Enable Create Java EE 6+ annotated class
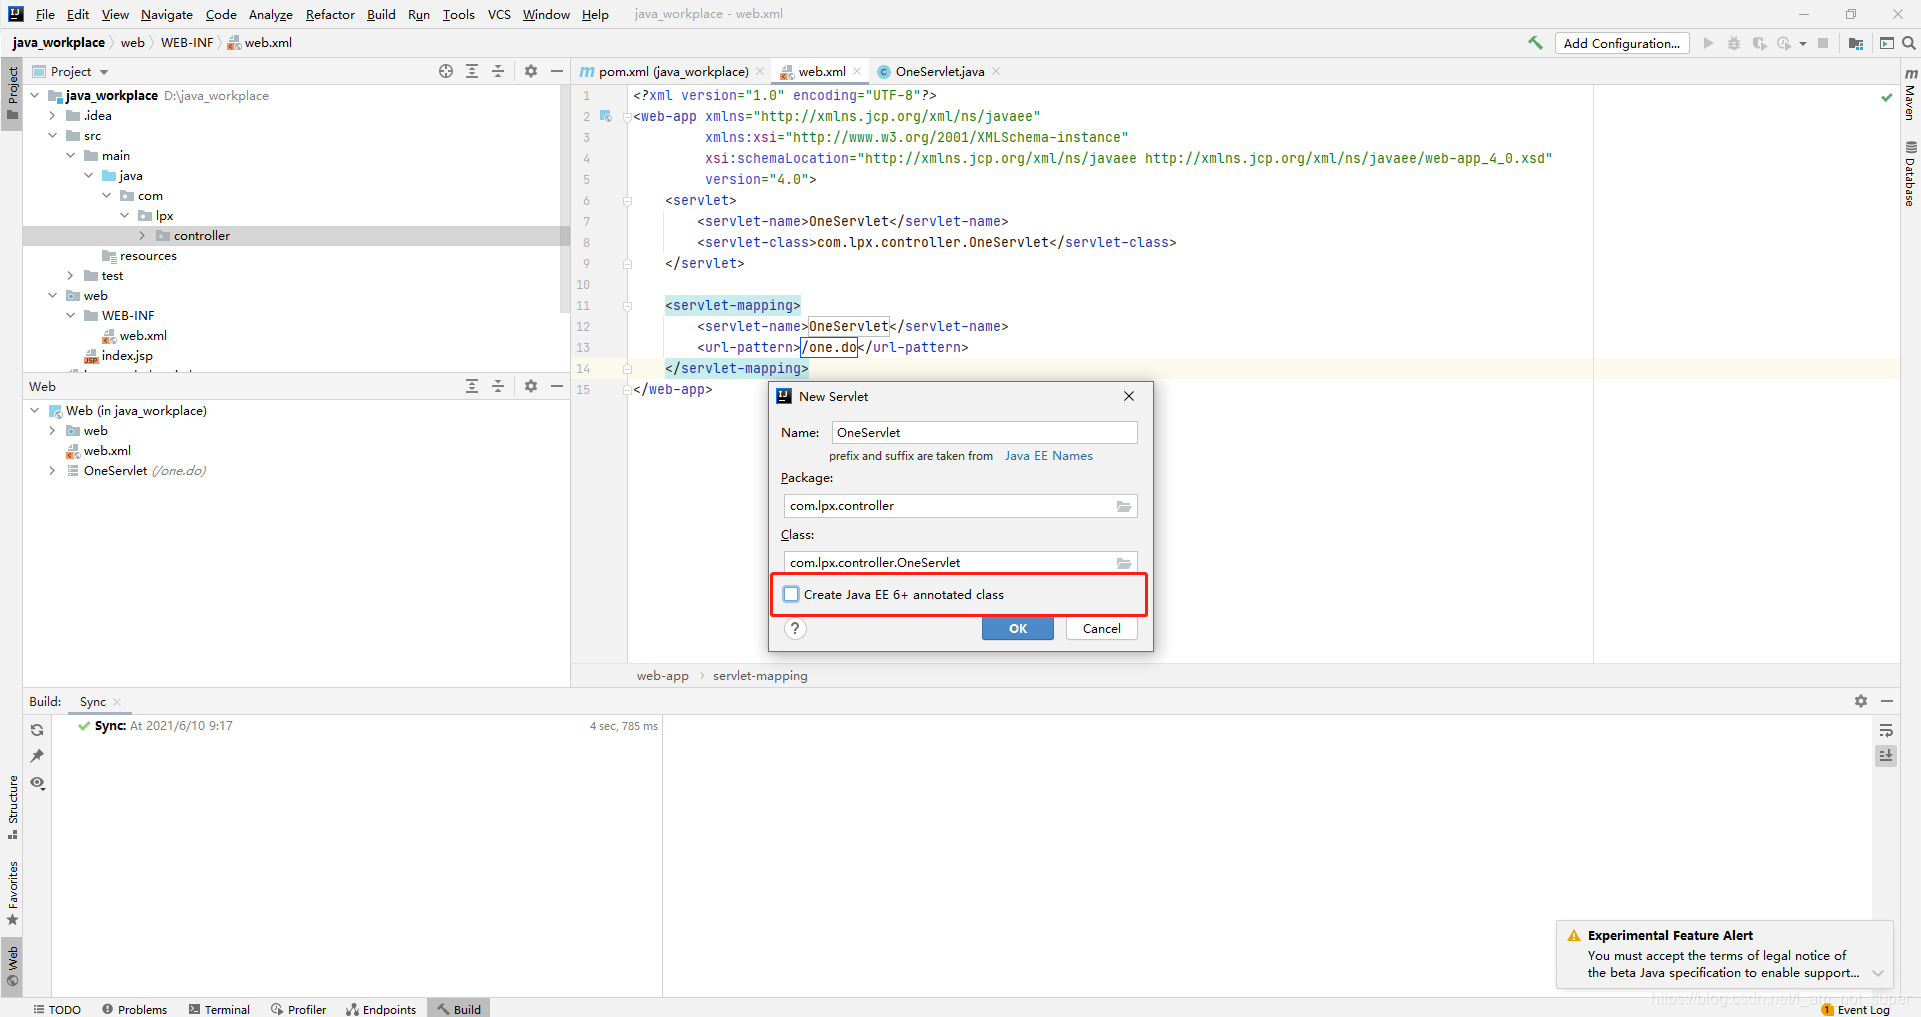The image size is (1921, 1017). (791, 594)
